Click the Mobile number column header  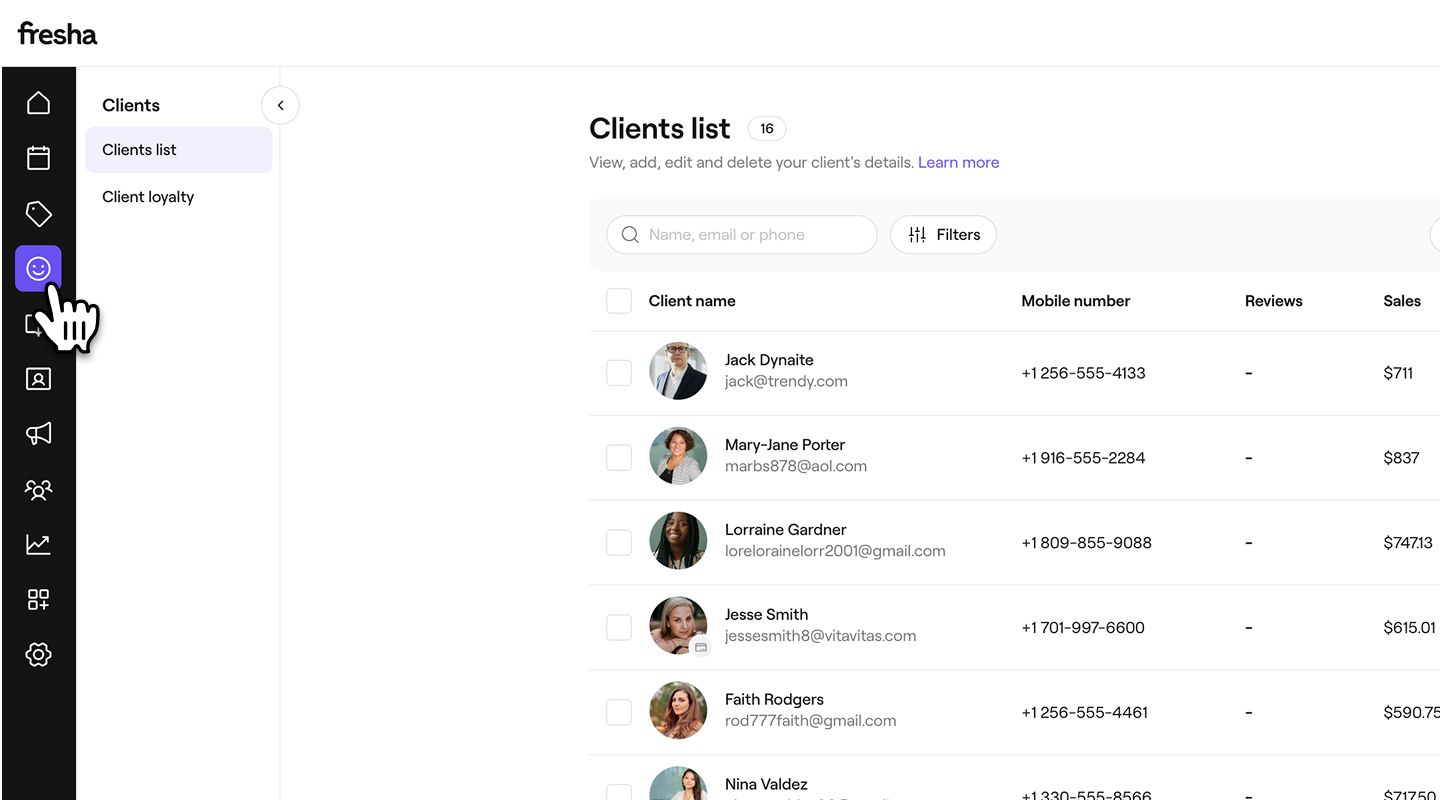[1075, 301]
